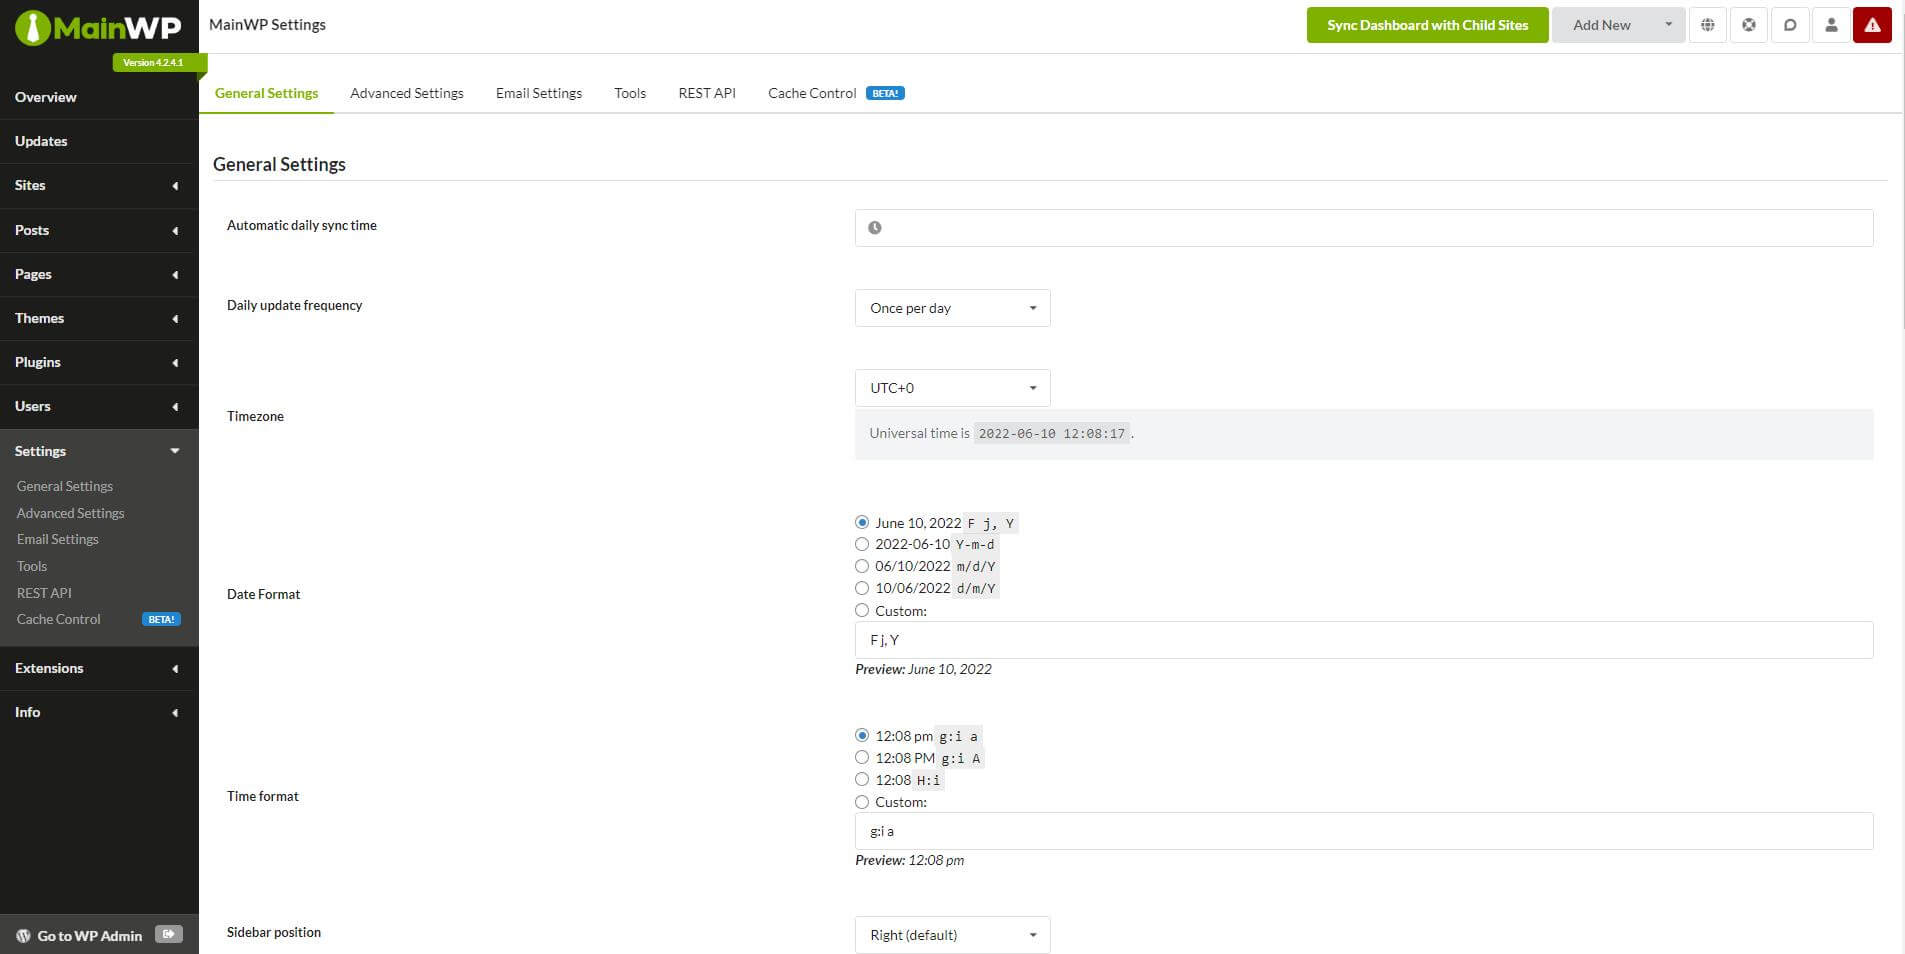Viewport: 1905px width, 954px height.
Task: Expand the Themes sidebar menu
Action: [x=98, y=318]
